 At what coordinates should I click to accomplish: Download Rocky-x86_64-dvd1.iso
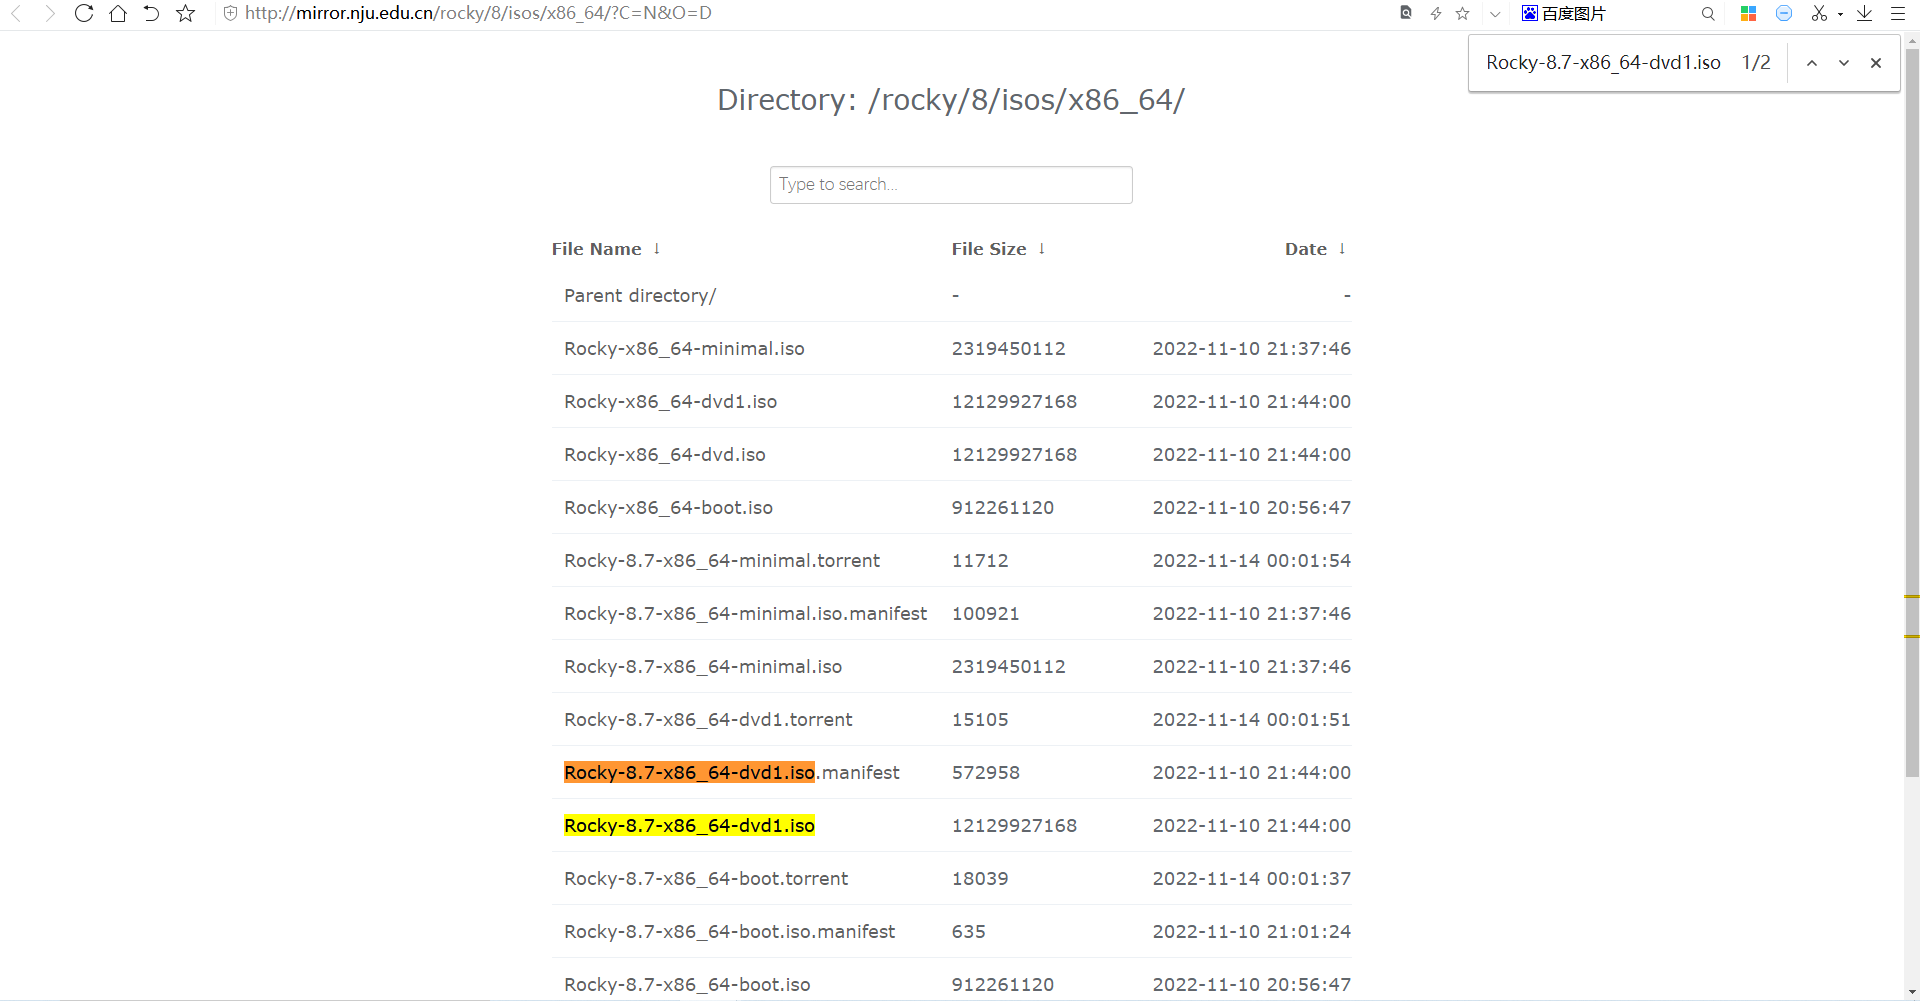[x=670, y=402]
